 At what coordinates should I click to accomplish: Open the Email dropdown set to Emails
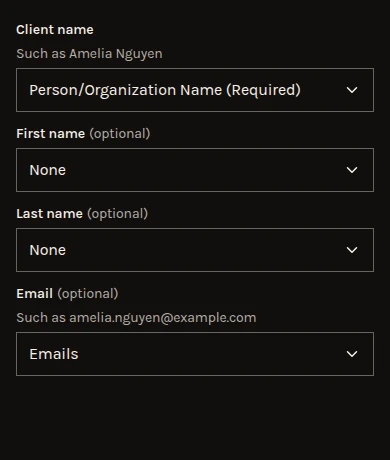point(195,354)
